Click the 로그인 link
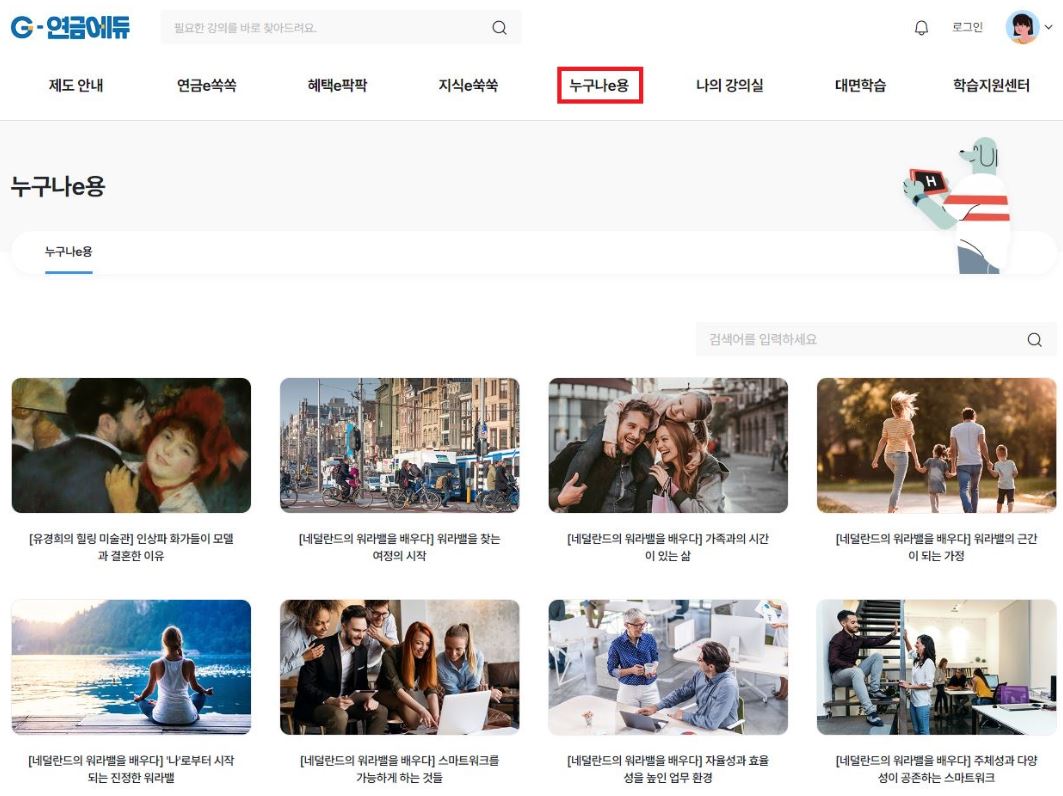This screenshot has width=1063, height=796. (x=967, y=28)
